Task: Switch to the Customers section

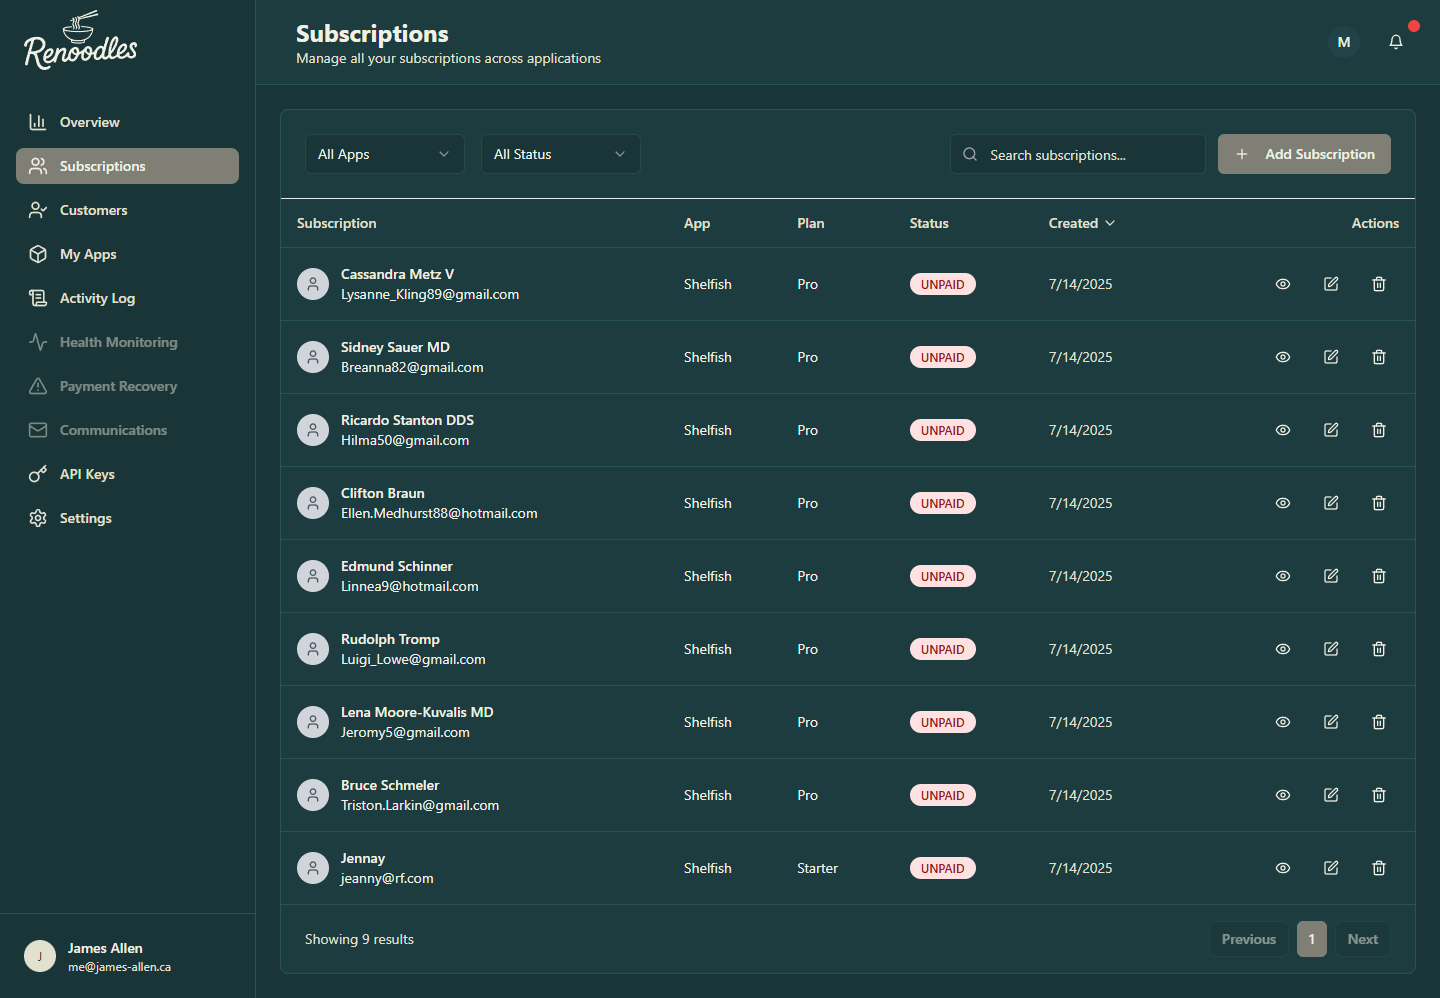Action: click(x=92, y=210)
